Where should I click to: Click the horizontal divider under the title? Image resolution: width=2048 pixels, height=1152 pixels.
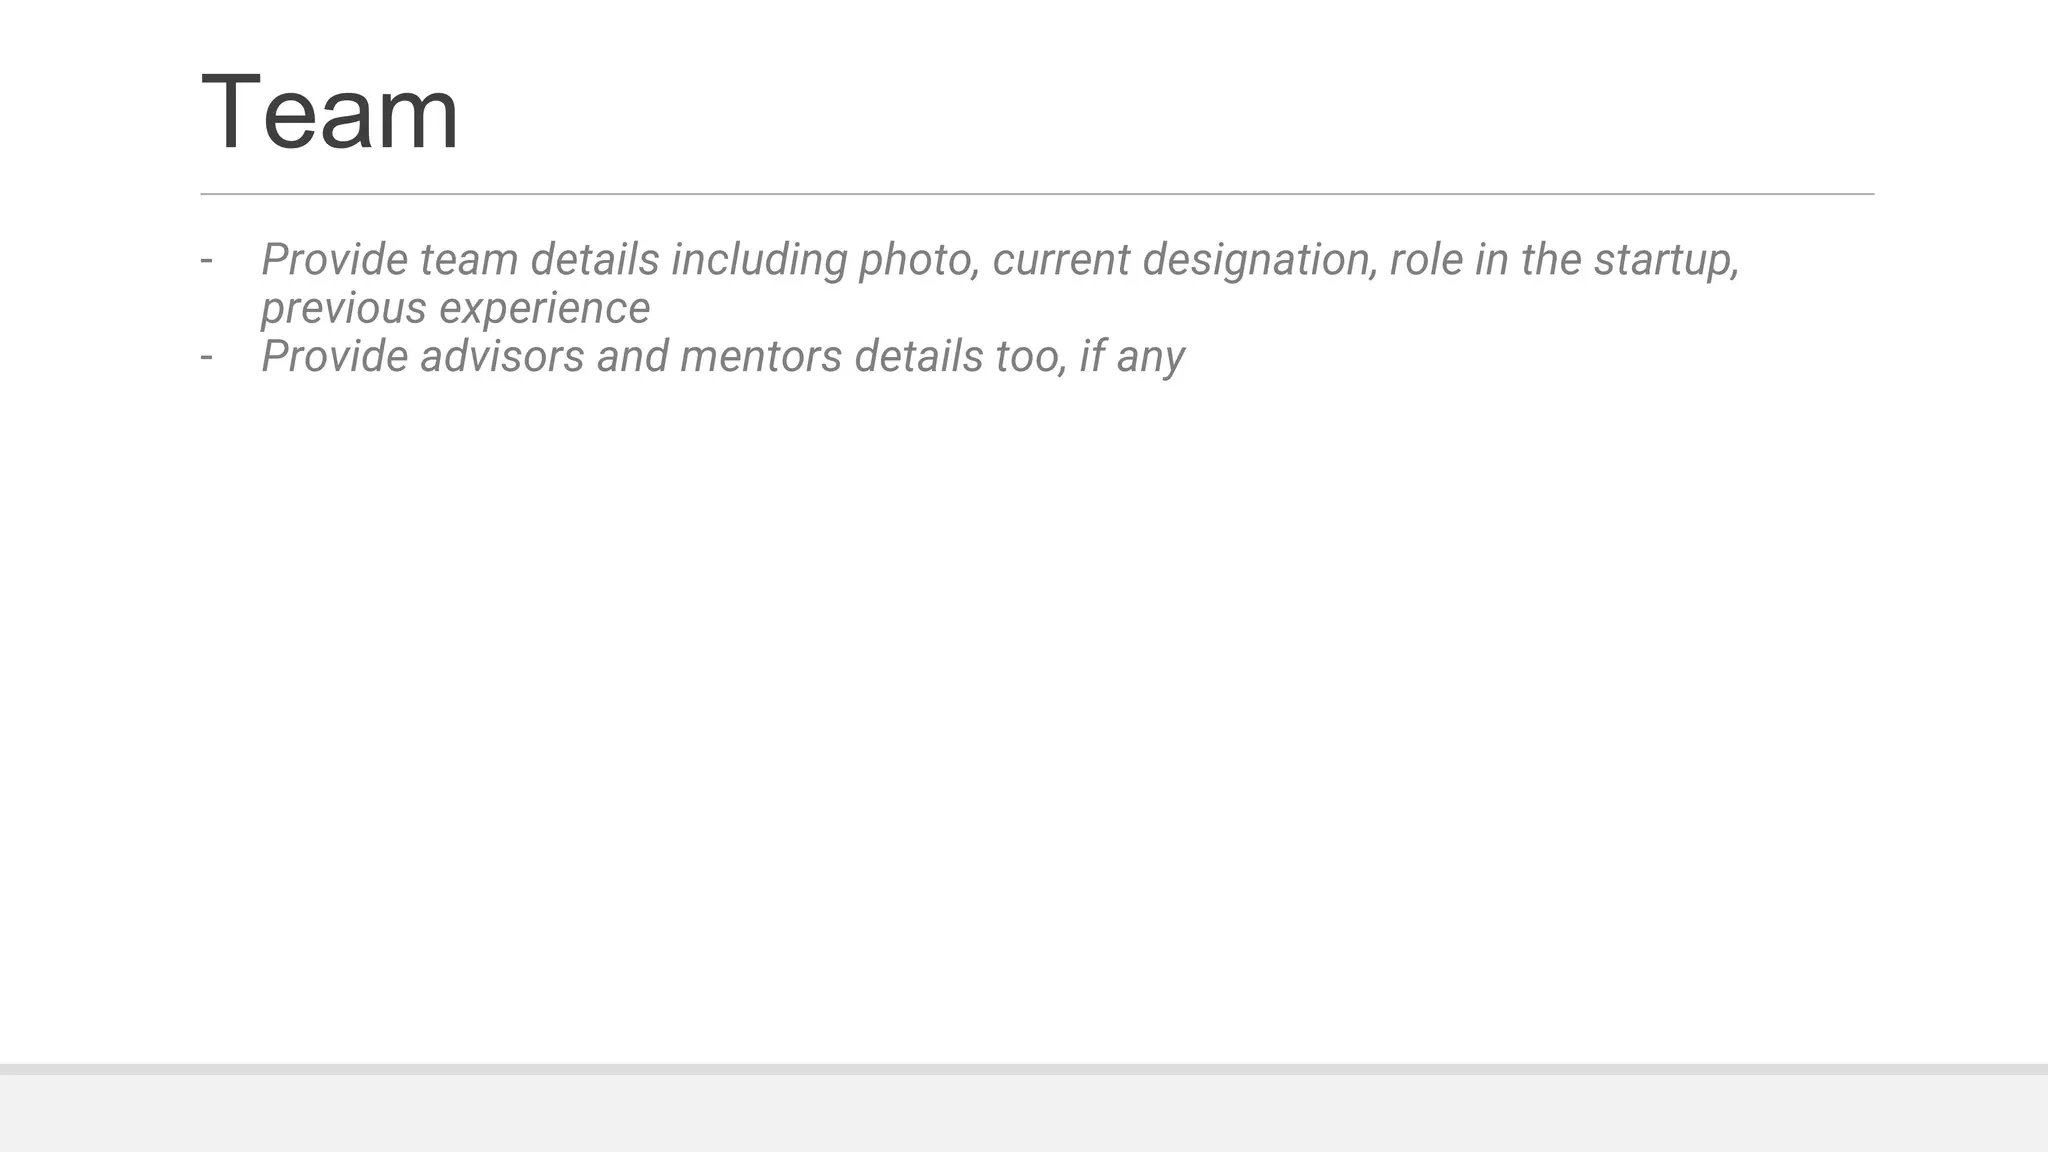pyautogui.click(x=1037, y=194)
